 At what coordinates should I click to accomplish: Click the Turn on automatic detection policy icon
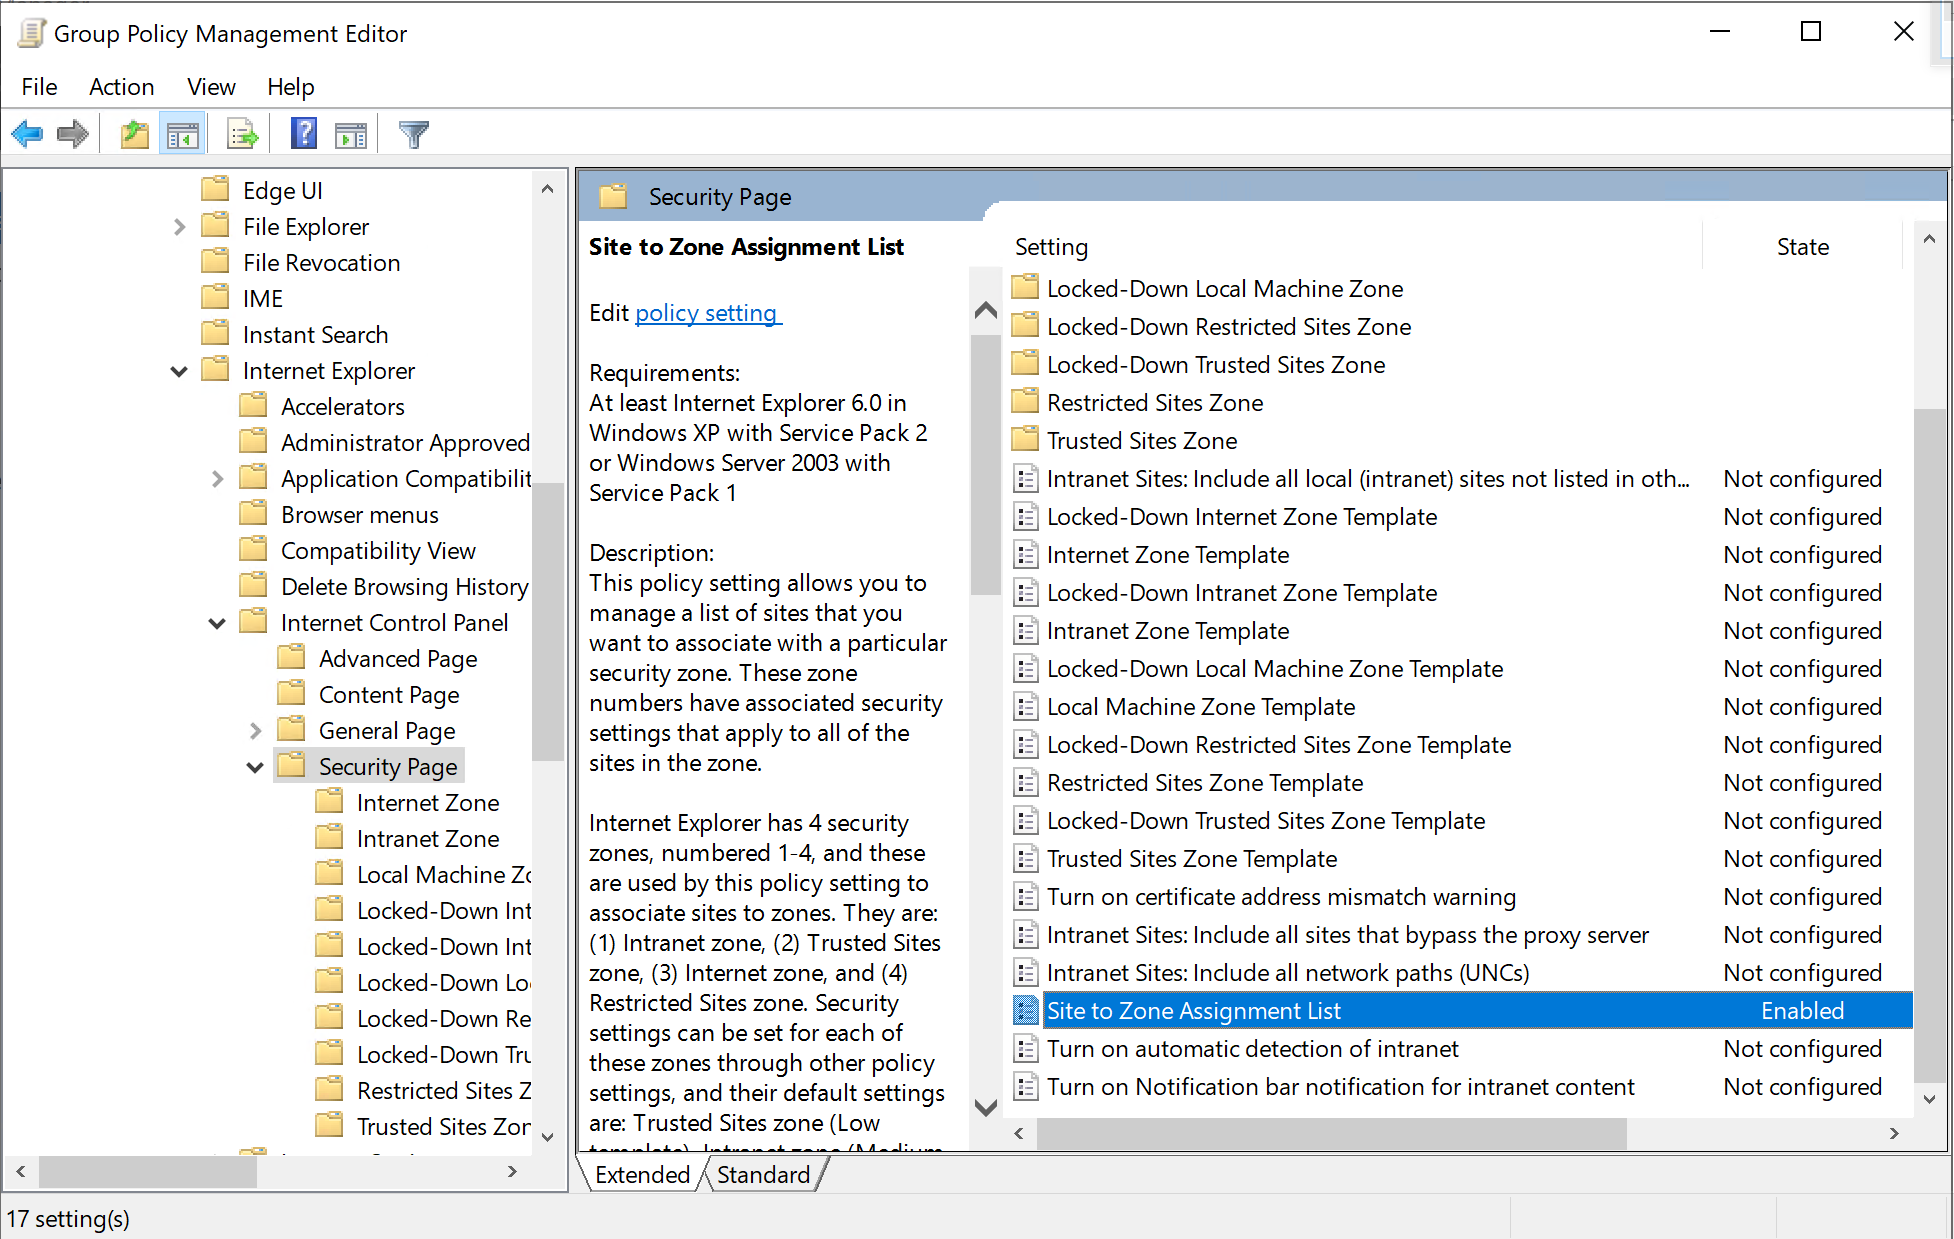(1025, 1048)
